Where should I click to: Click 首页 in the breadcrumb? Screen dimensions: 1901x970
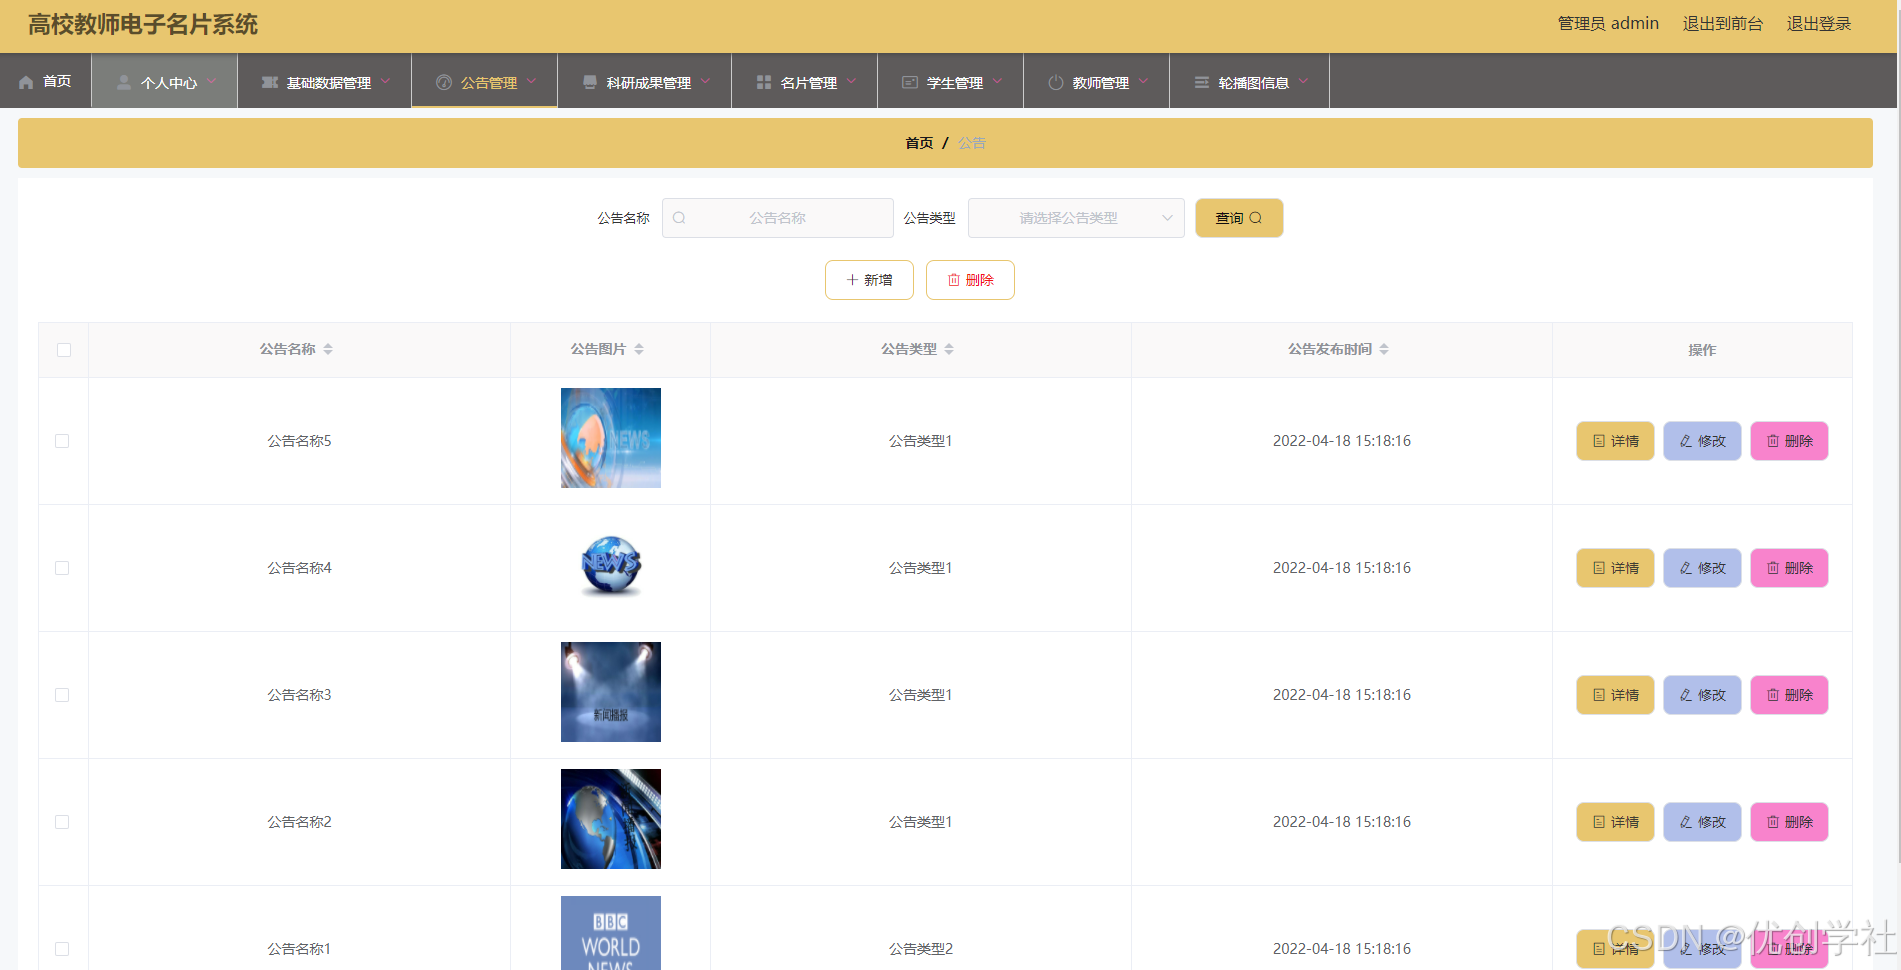[919, 143]
